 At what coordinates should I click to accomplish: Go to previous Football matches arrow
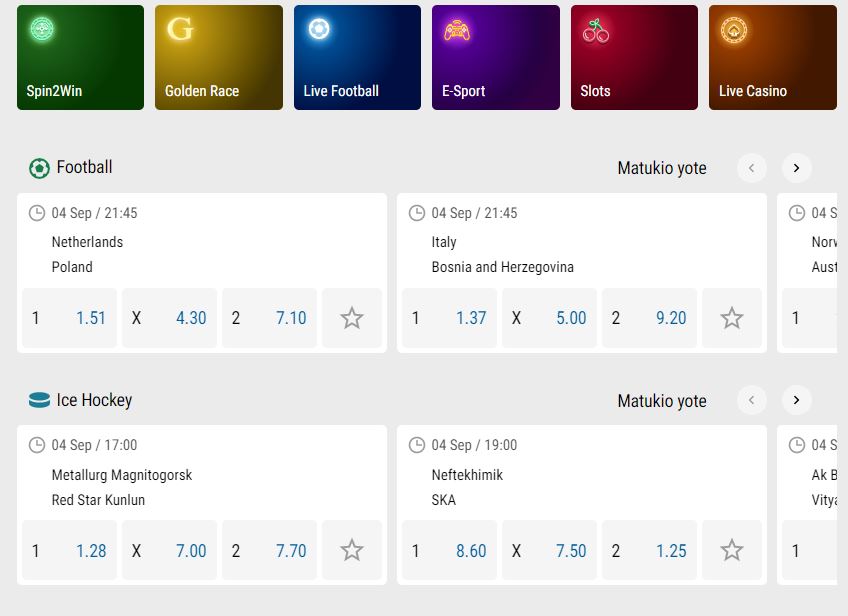(x=752, y=168)
